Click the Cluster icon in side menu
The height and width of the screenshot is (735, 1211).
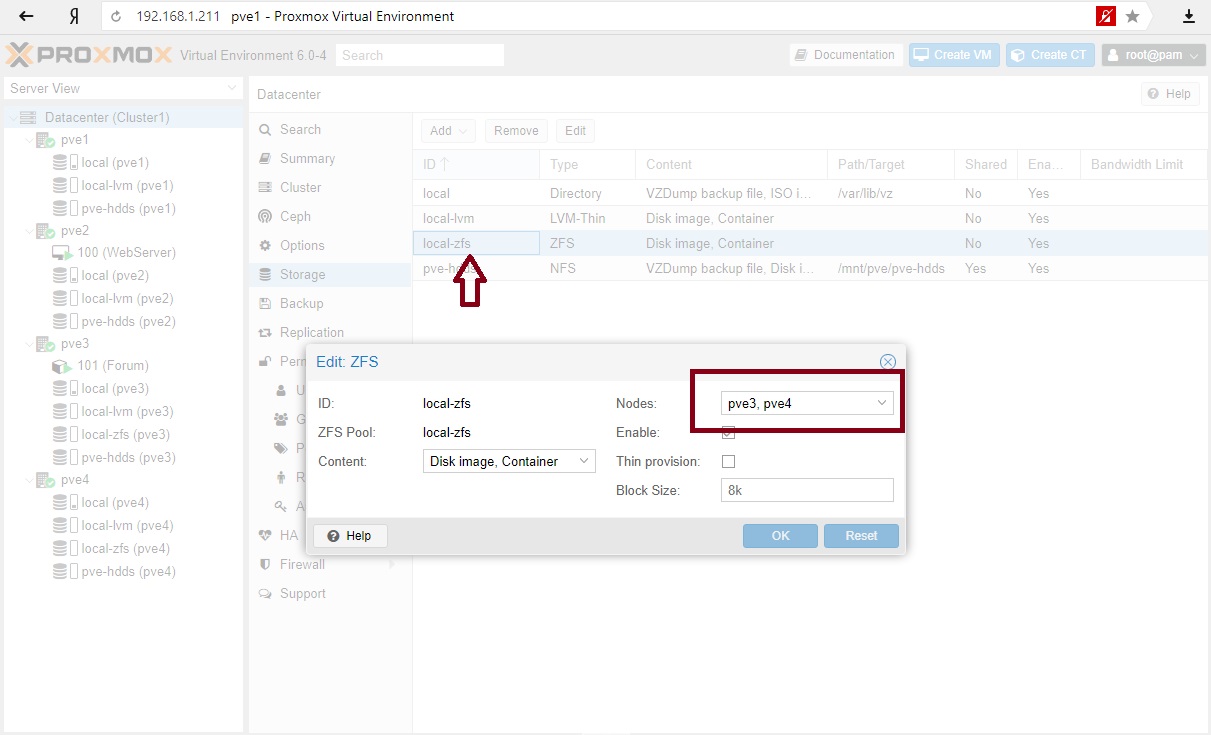265,188
